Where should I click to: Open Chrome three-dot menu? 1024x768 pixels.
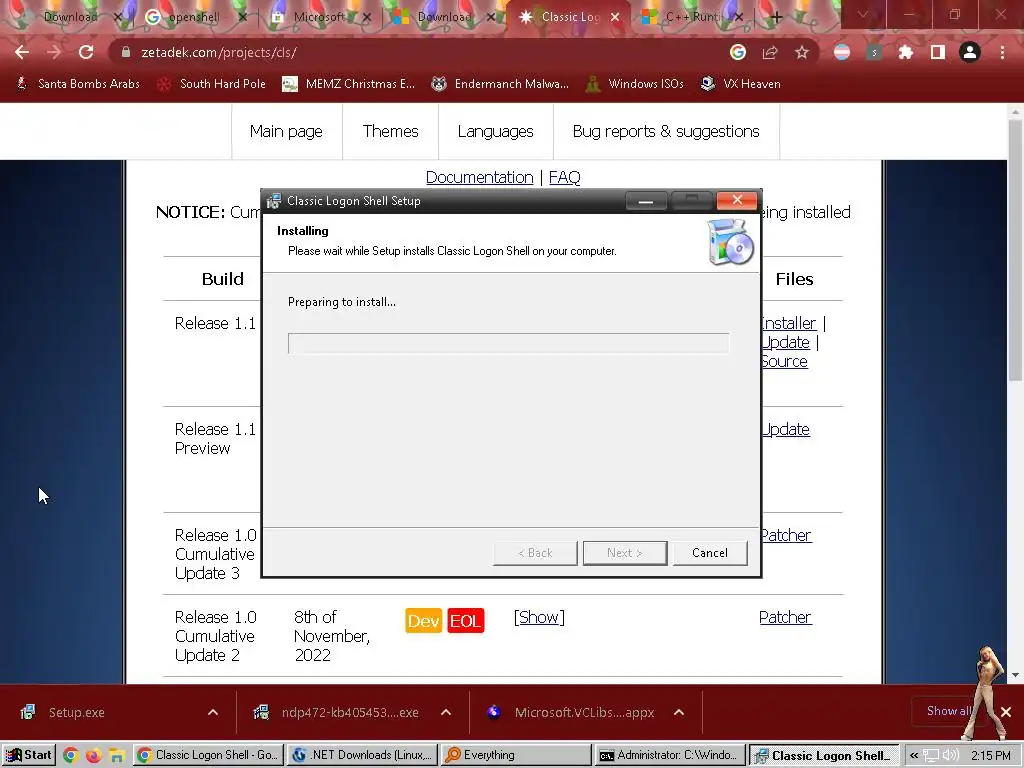tap(1002, 52)
